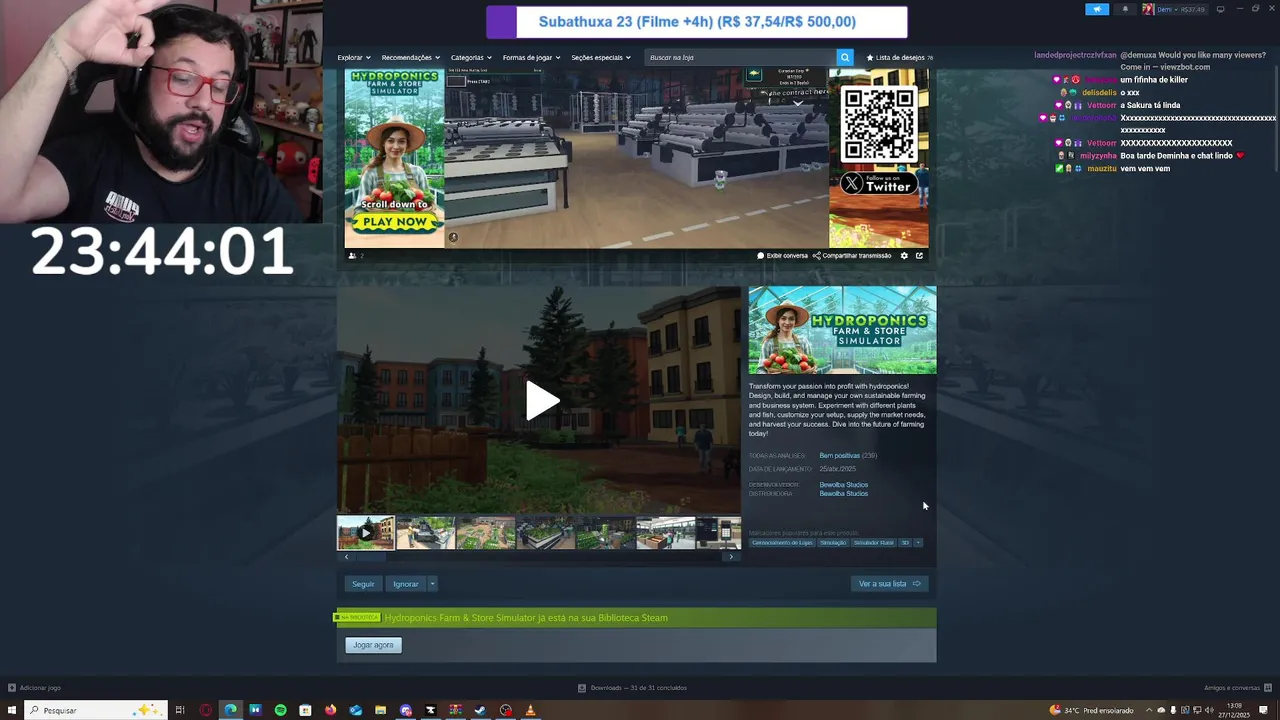This screenshot has width=1280, height=720.
Task: Select the sixth screenshot thumbnail of store interior
Action: pyautogui.click(x=666, y=533)
